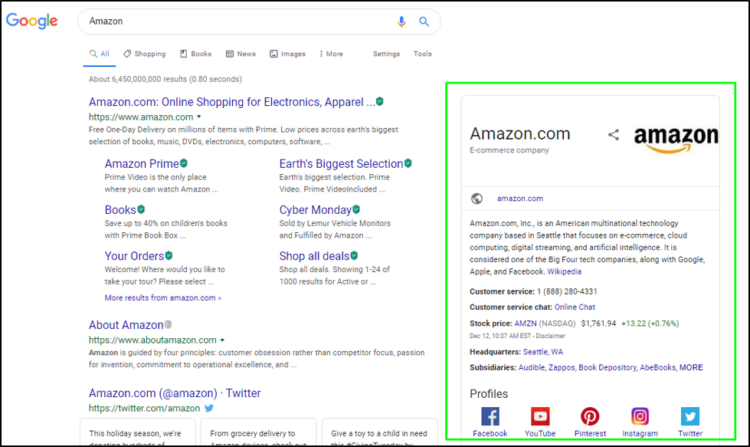Image resolution: width=750 pixels, height=447 pixels.
Task: Switch to the News tab
Action: pos(241,54)
